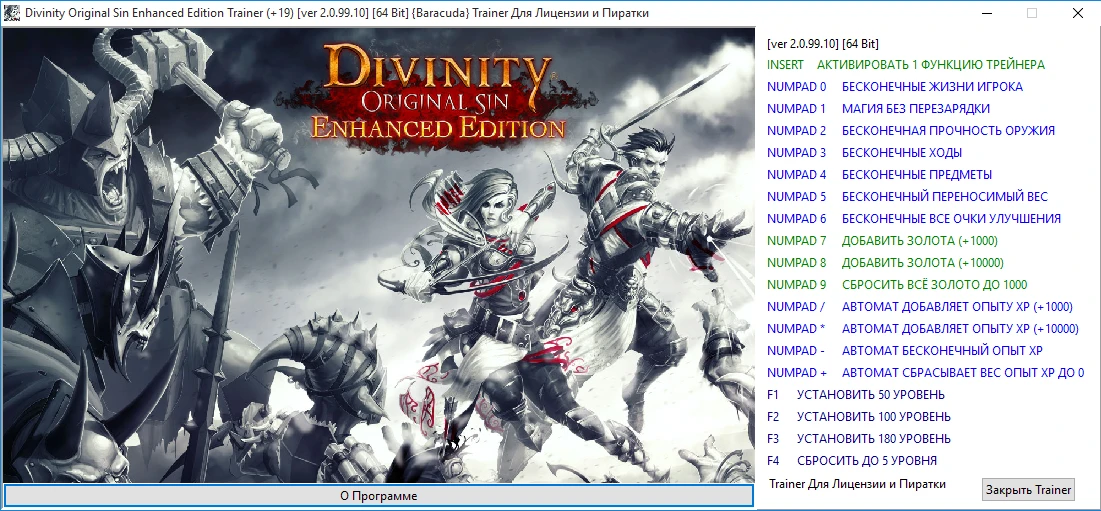The height and width of the screenshot is (511, 1101).
Task: Click F1 УСТАНОВИТЬ 50 УРОВЕНЬ
Action: click(856, 394)
